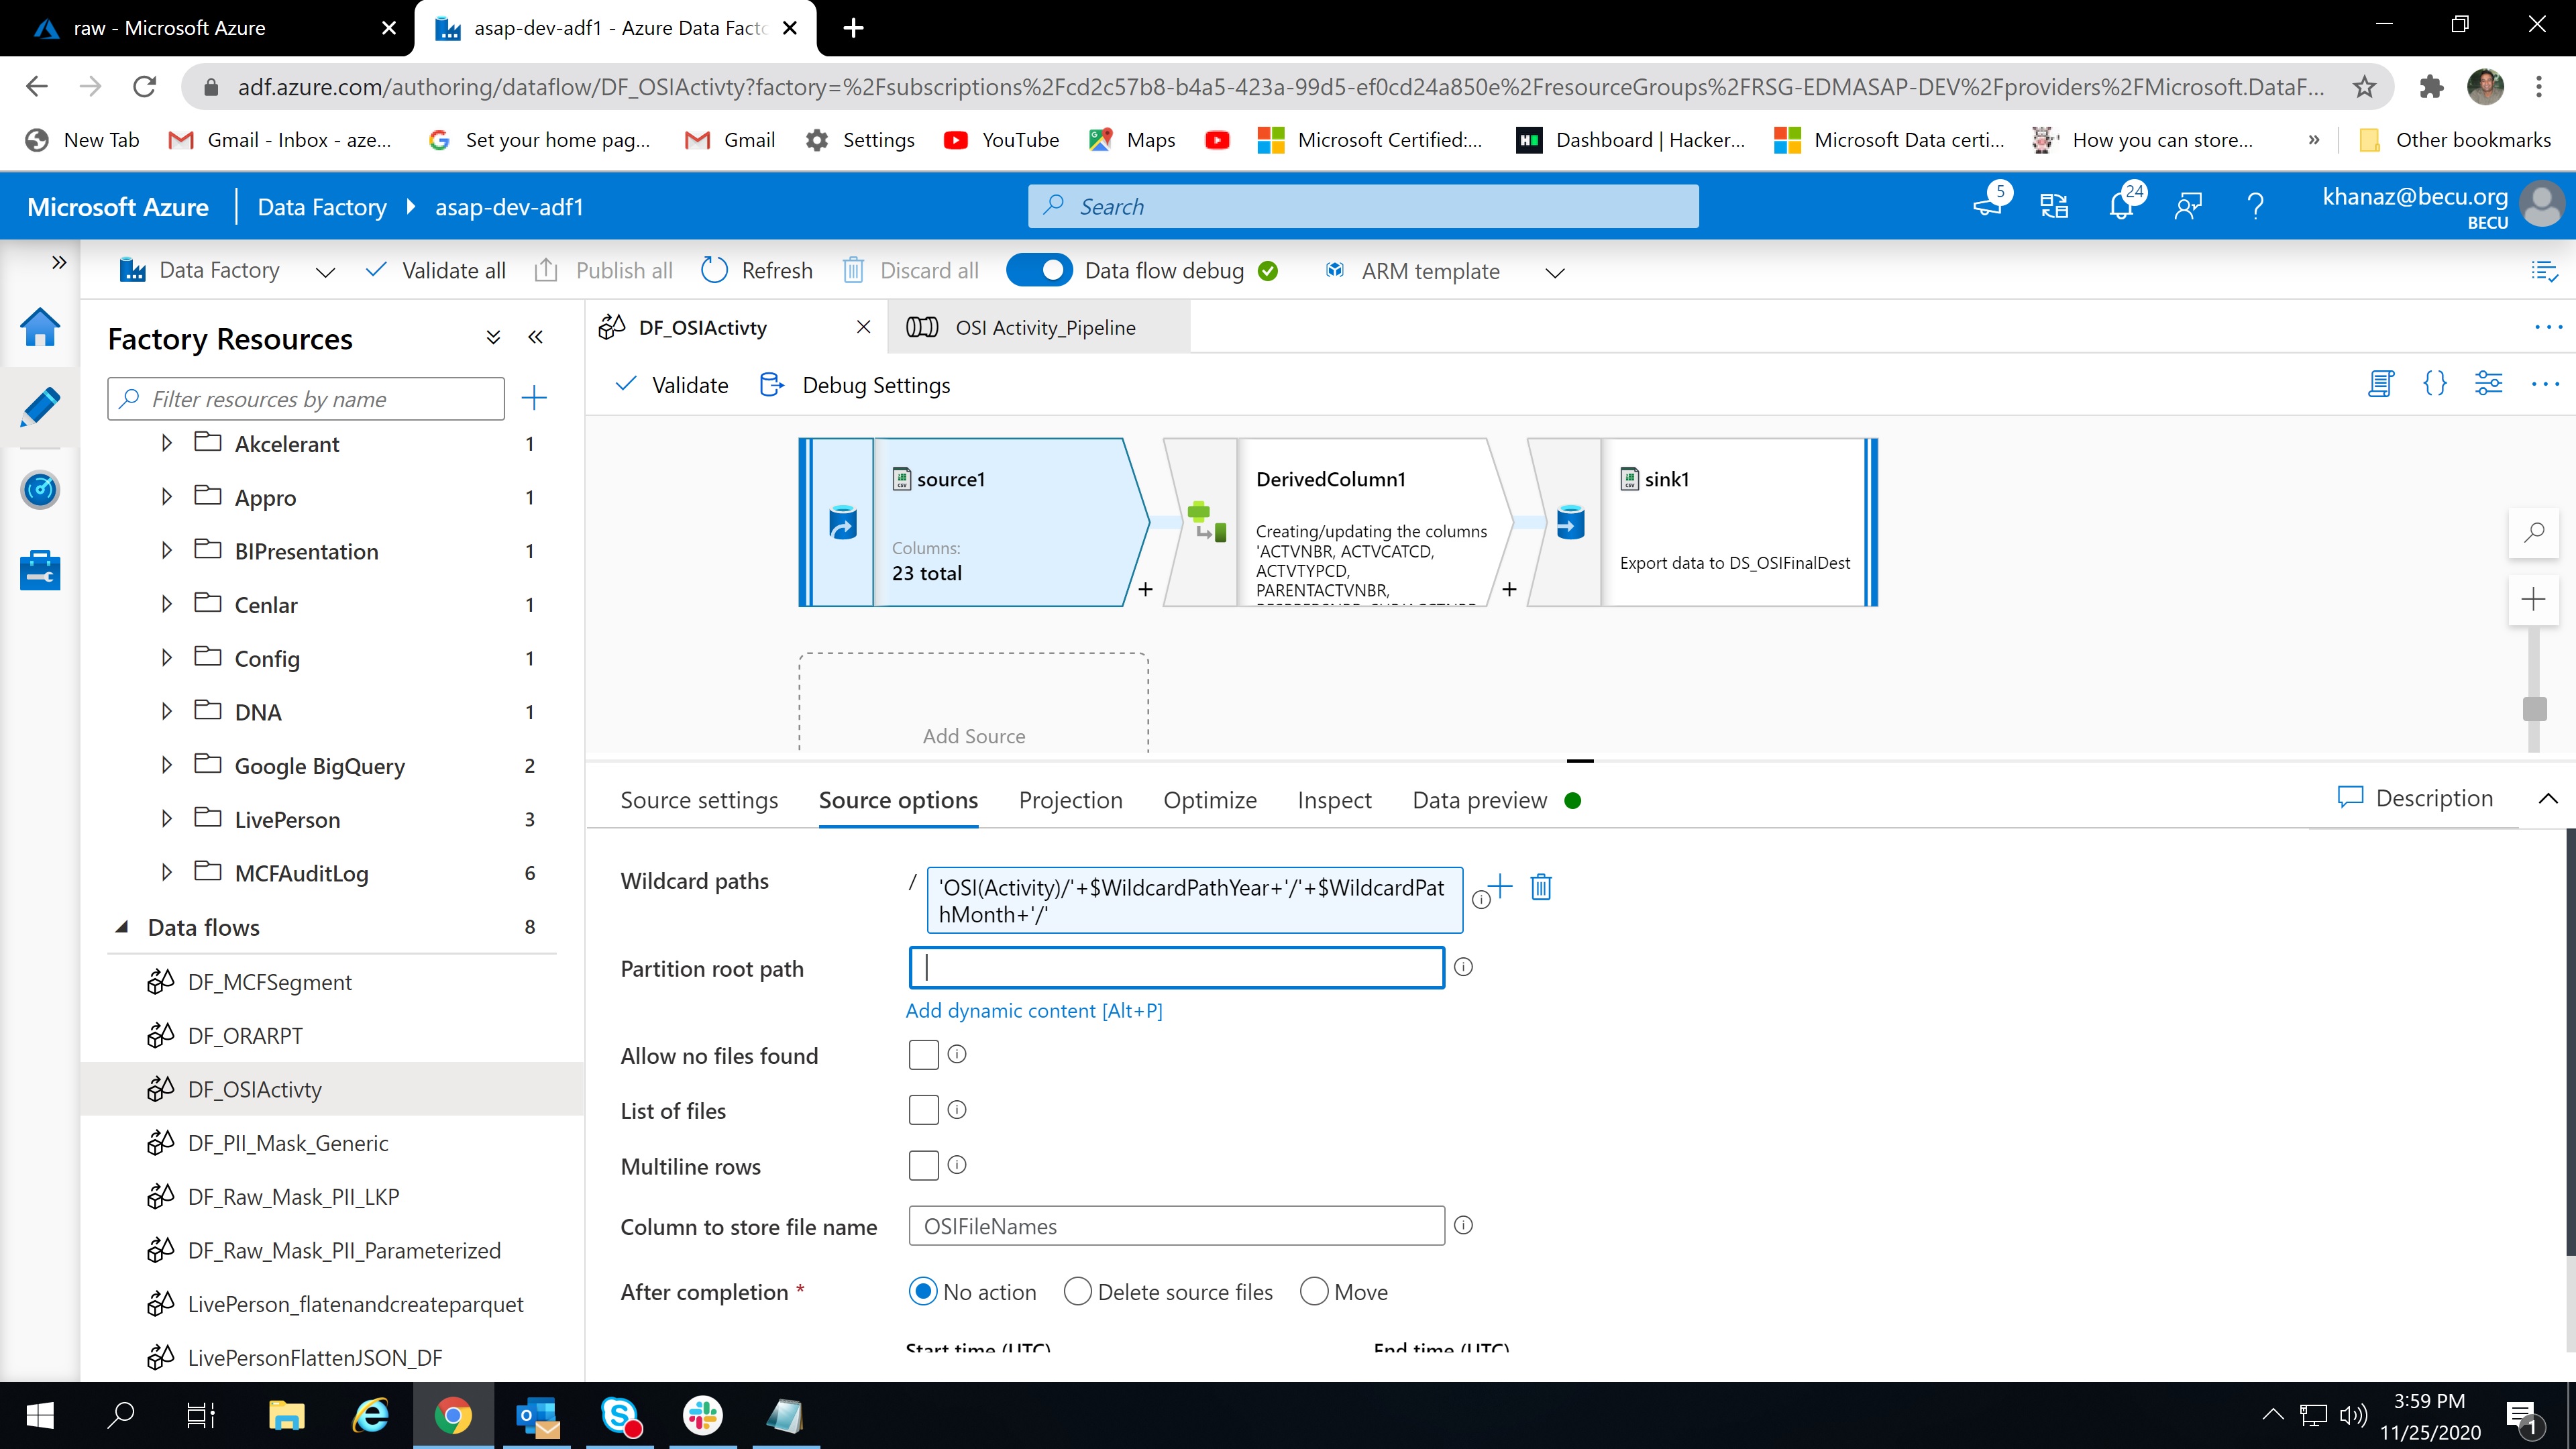2576x1449 pixels.
Task: Open Description button
Action: (x=2416, y=798)
